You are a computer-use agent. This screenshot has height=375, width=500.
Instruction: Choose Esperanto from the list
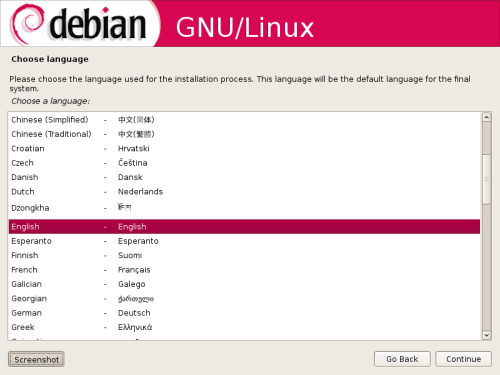tap(244, 241)
